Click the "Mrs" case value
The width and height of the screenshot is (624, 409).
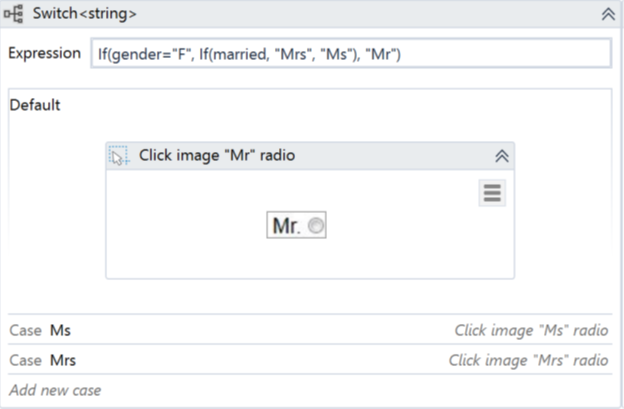[x=63, y=360]
